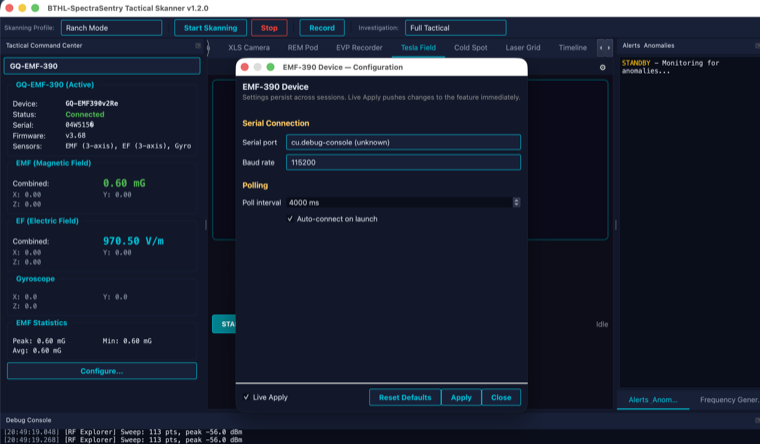760x444 pixels.
Task: Click the Serial: 04W5150 value
Action: (80, 125)
